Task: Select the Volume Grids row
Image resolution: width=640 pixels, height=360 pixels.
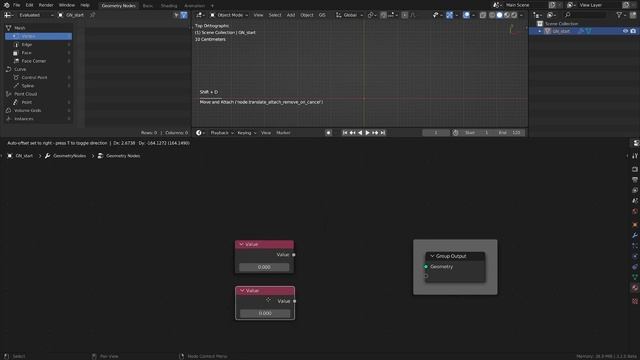Action: coord(38,110)
